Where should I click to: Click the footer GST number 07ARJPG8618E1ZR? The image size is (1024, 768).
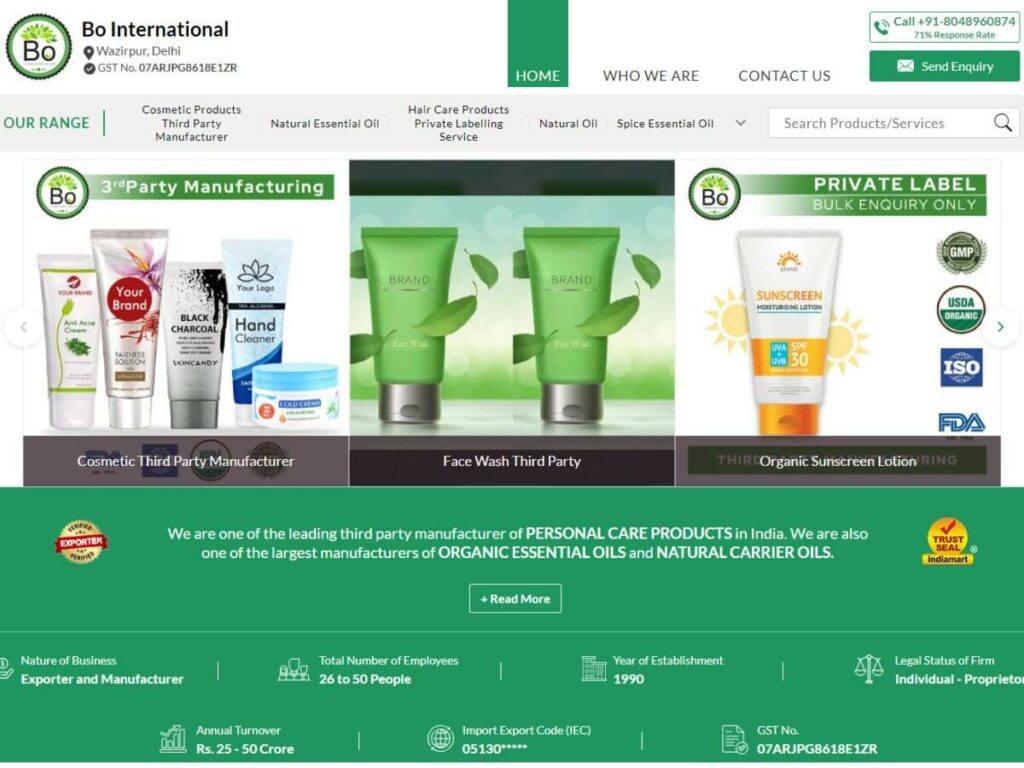817,749
